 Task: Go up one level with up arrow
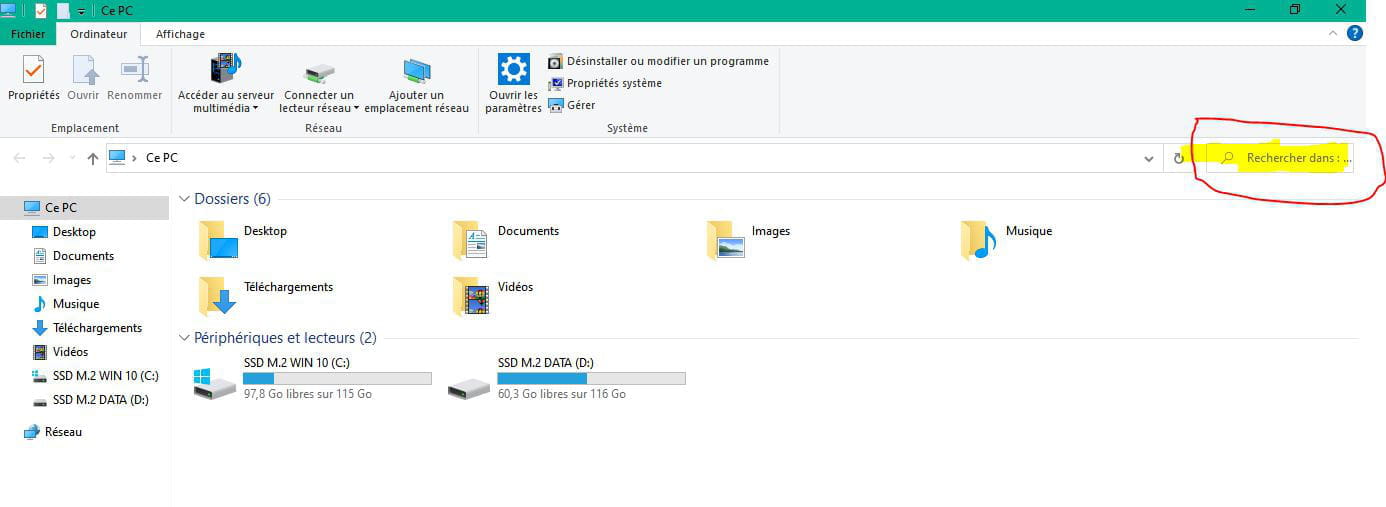93,158
